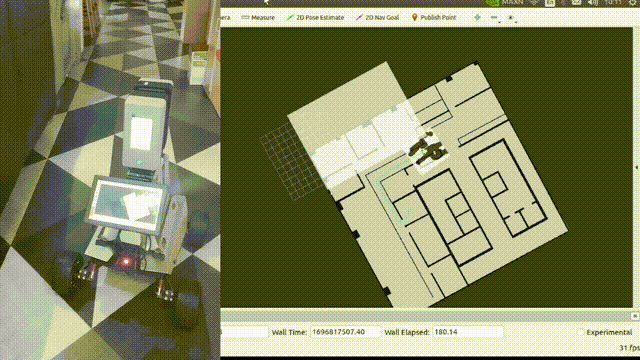Screen dimensions: 640x360
Task: Open the mail indicator in top bar
Action: [576, 2]
